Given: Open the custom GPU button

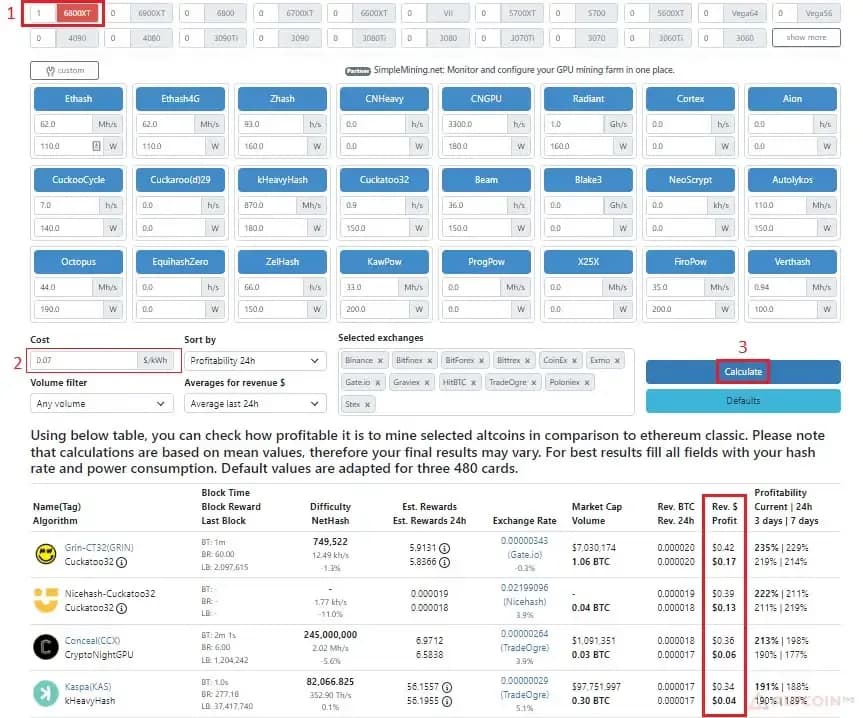Looking at the screenshot, I should tap(64, 70).
